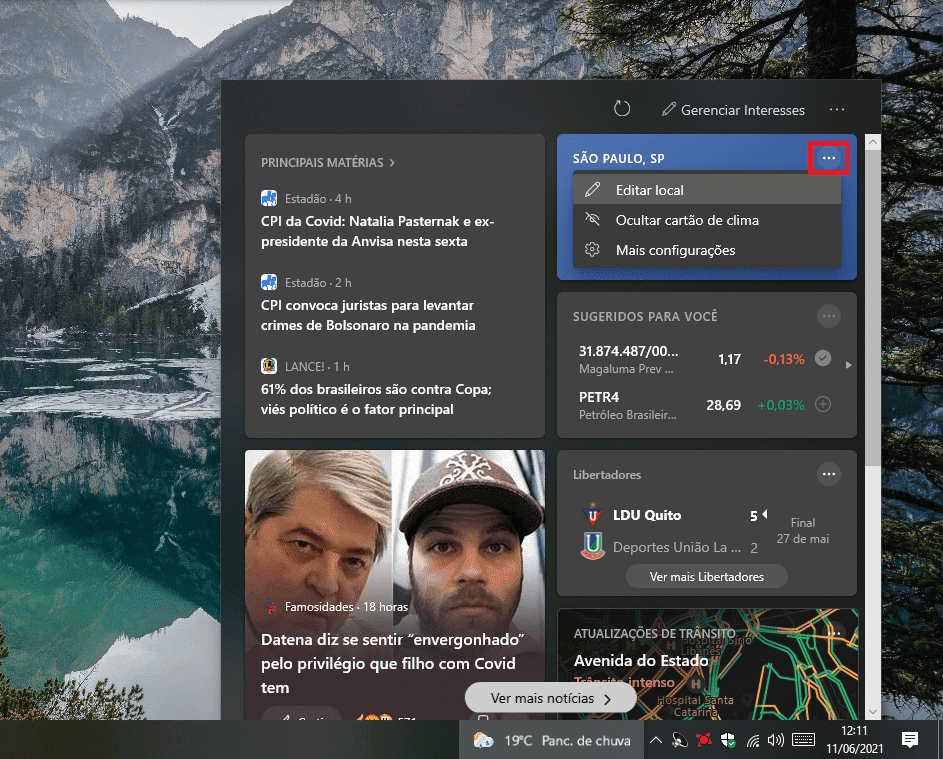Click the taskbar weather 19°C Panc. de chuva widget
Image resolution: width=943 pixels, height=759 pixels.
pyautogui.click(x=551, y=740)
